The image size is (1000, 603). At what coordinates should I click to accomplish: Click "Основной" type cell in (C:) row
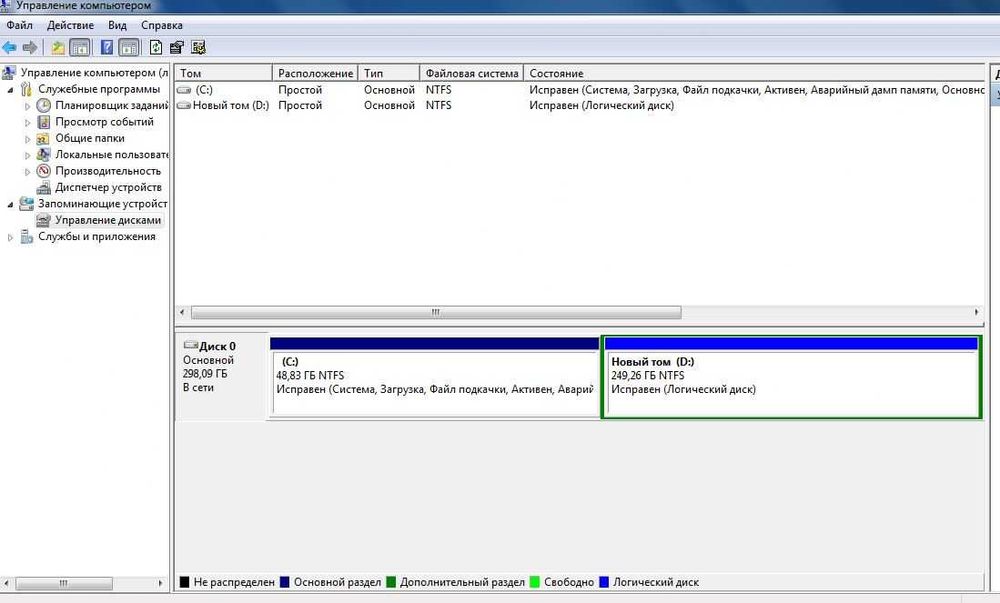click(x=389, y=90)
